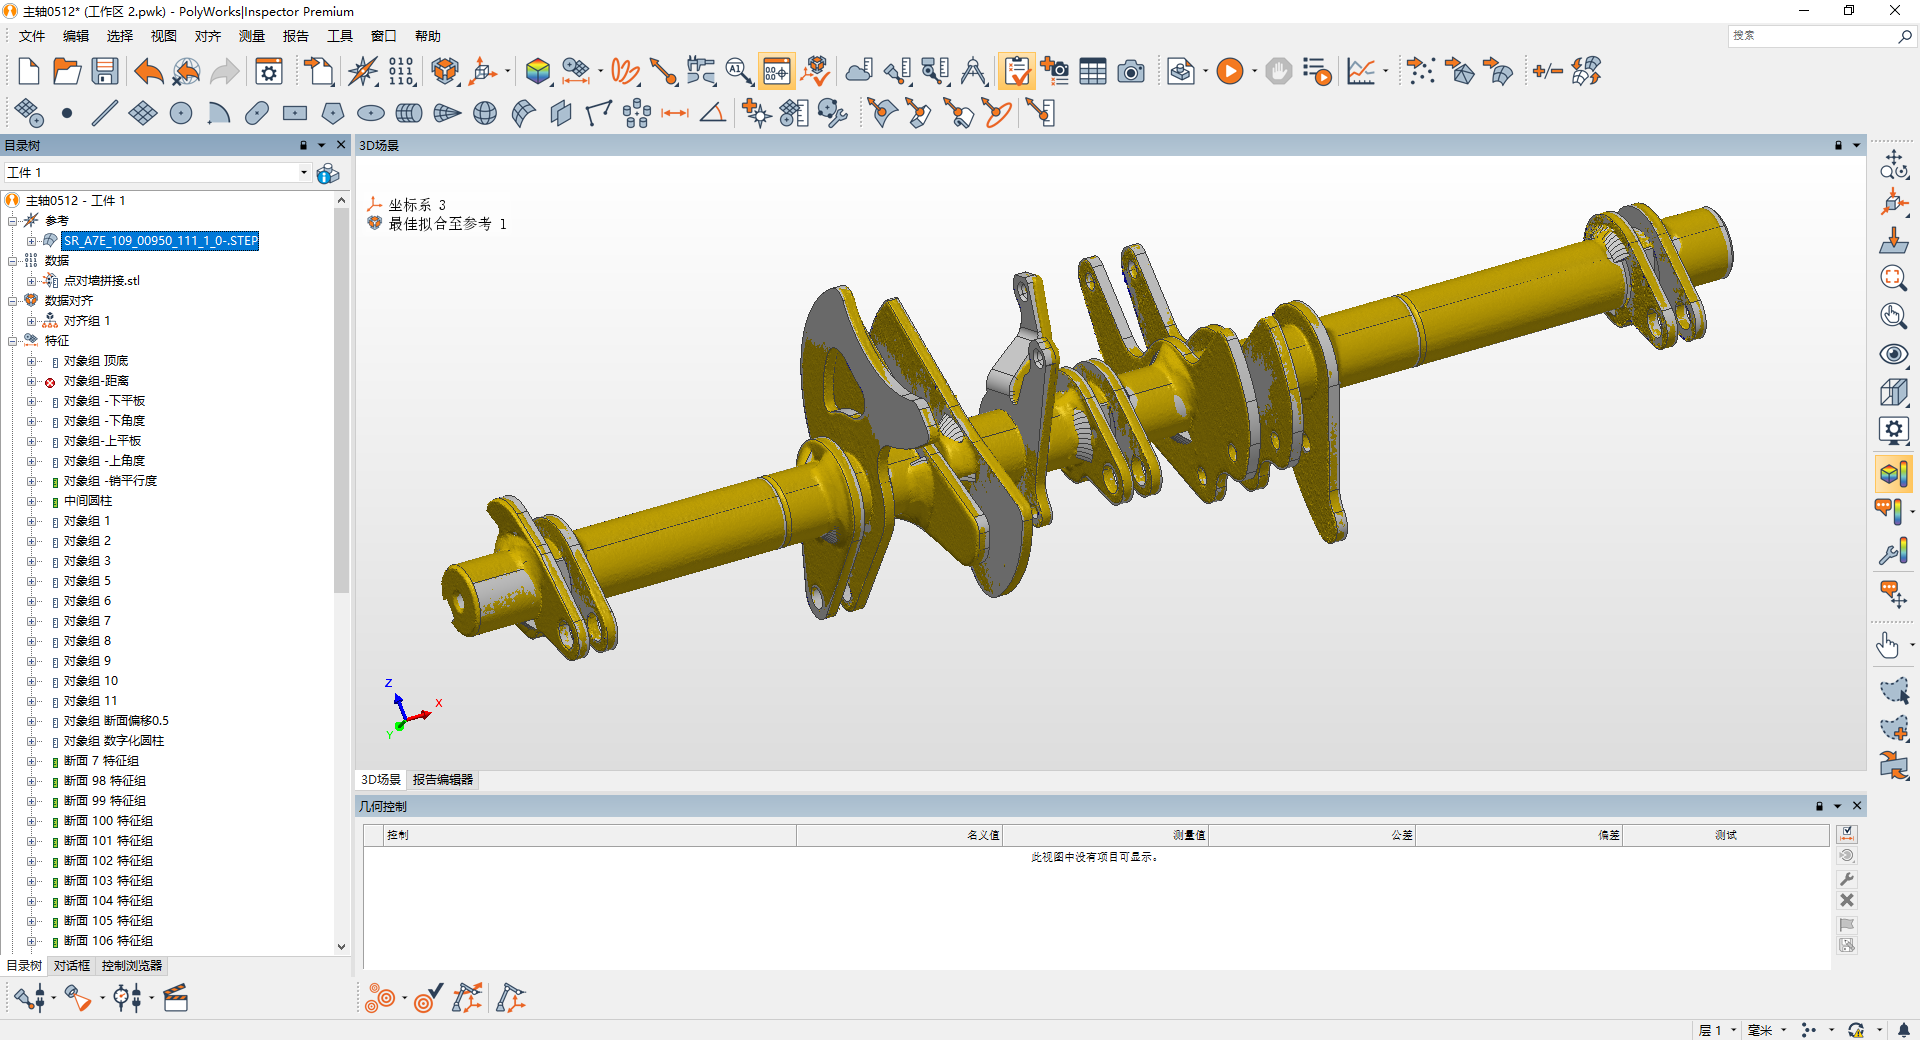Select the 点对墙拼接.stl data item
1920x1040 pixels.
coord(102,281)
